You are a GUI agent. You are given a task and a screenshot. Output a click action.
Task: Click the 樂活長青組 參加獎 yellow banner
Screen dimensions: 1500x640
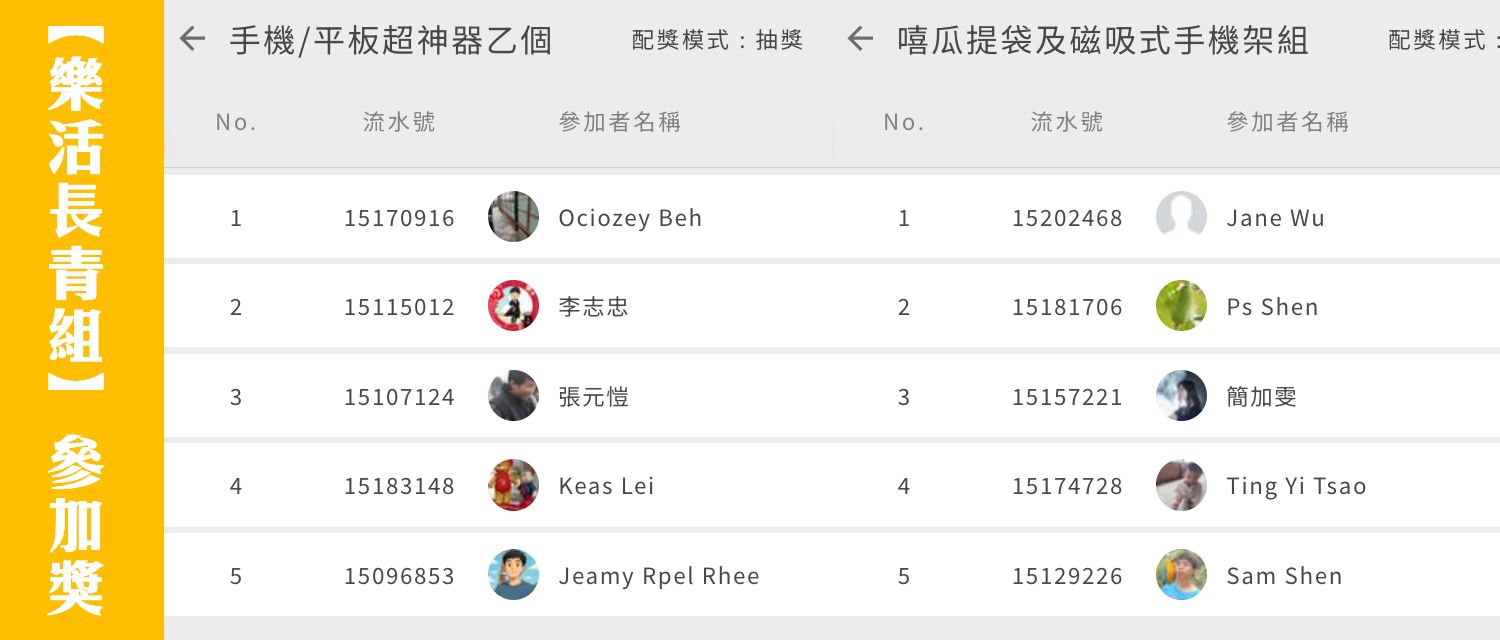tap(80, 320)
